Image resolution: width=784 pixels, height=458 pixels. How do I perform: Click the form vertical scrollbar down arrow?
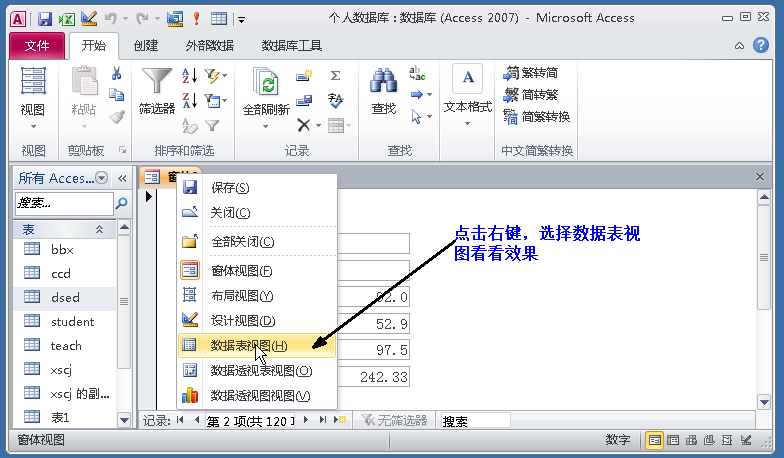point(764,402)
